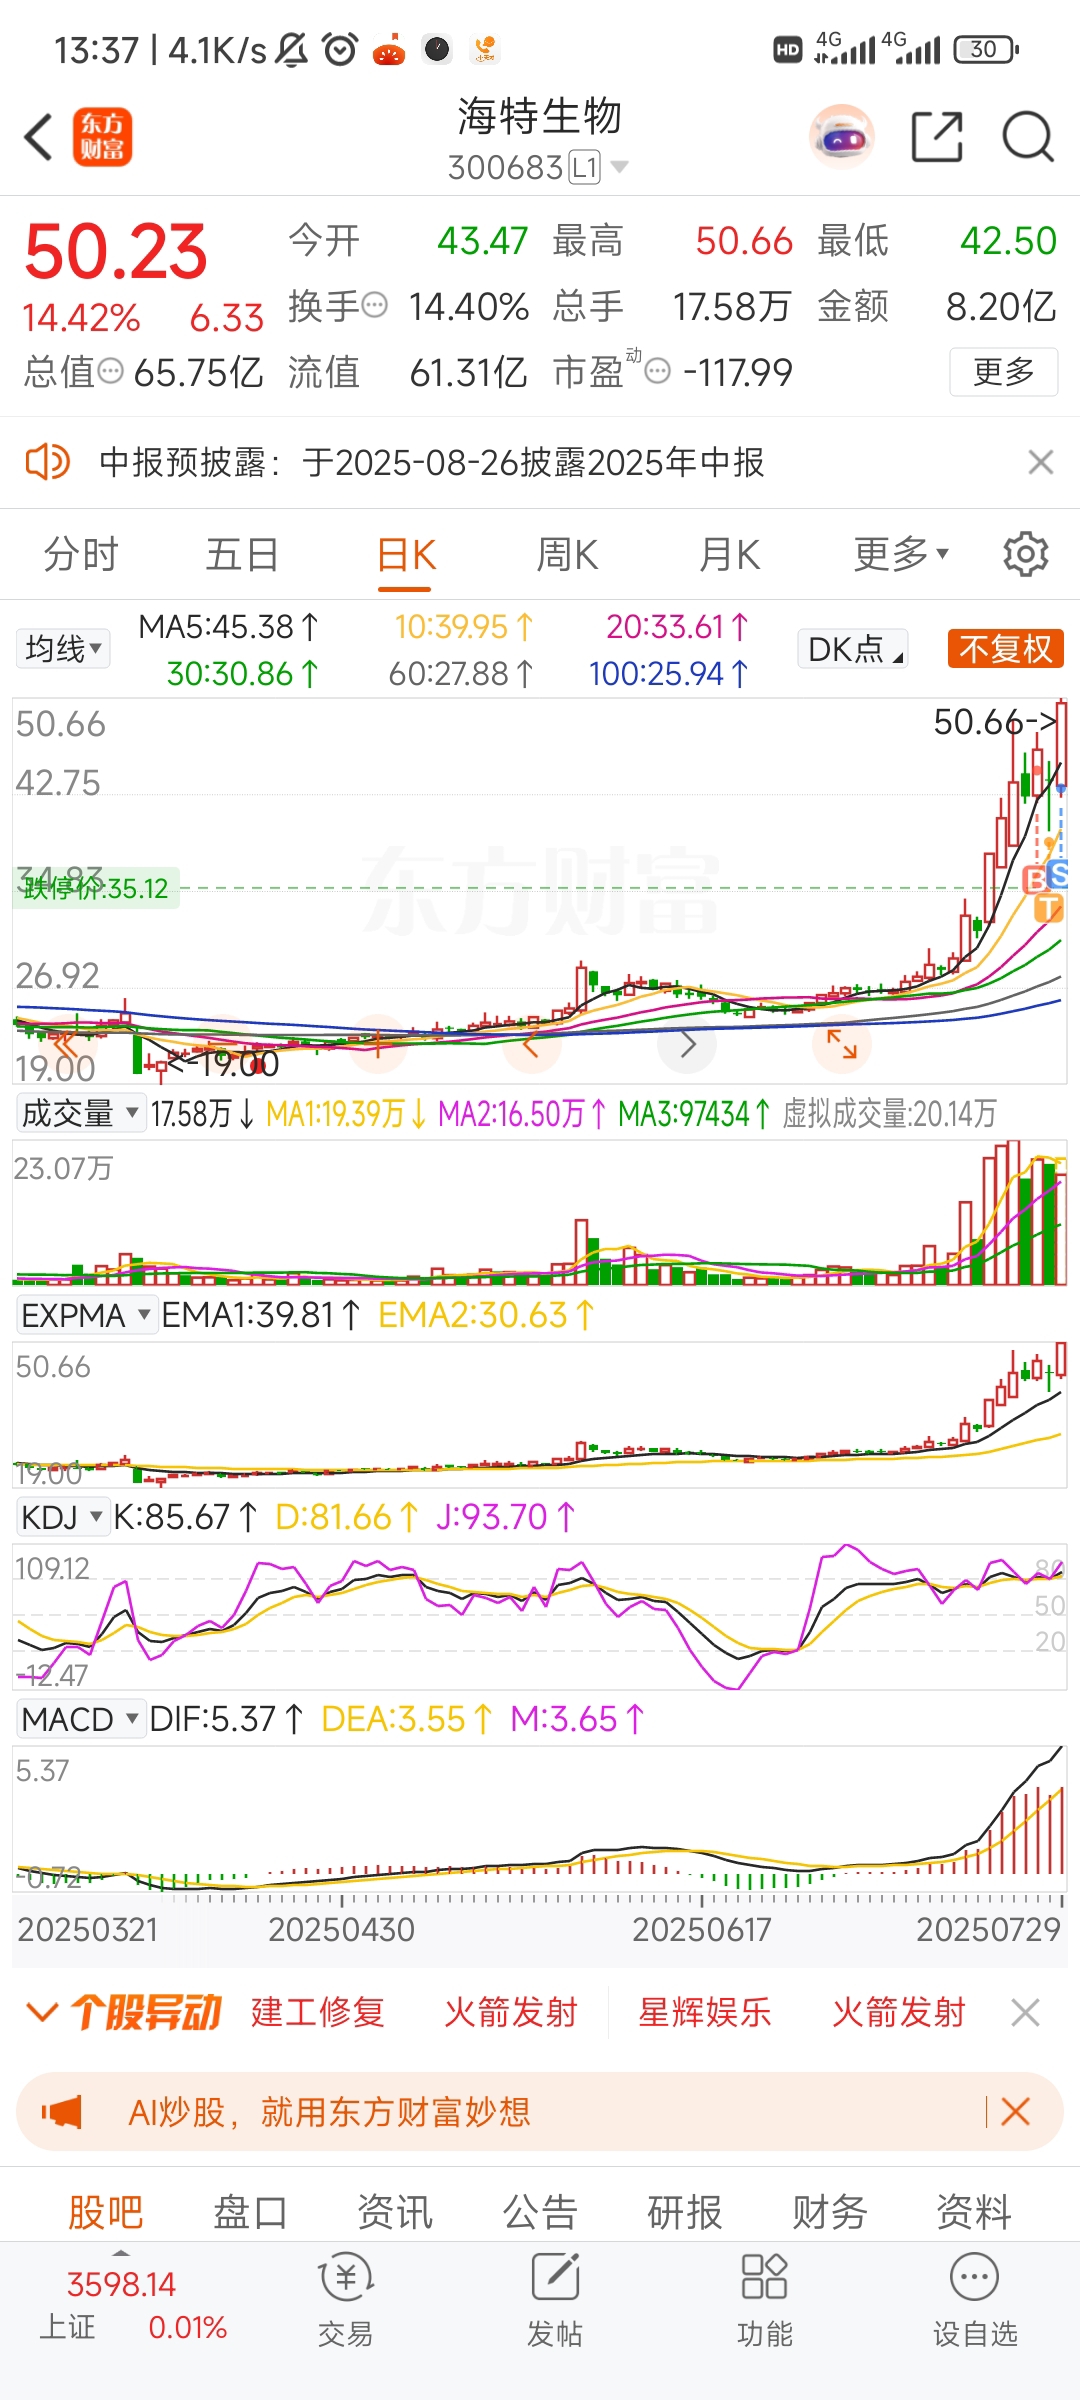Screen dimensions: 1080x2400
Task: Tap the 20250729 date label
Action: (988, 1929)
